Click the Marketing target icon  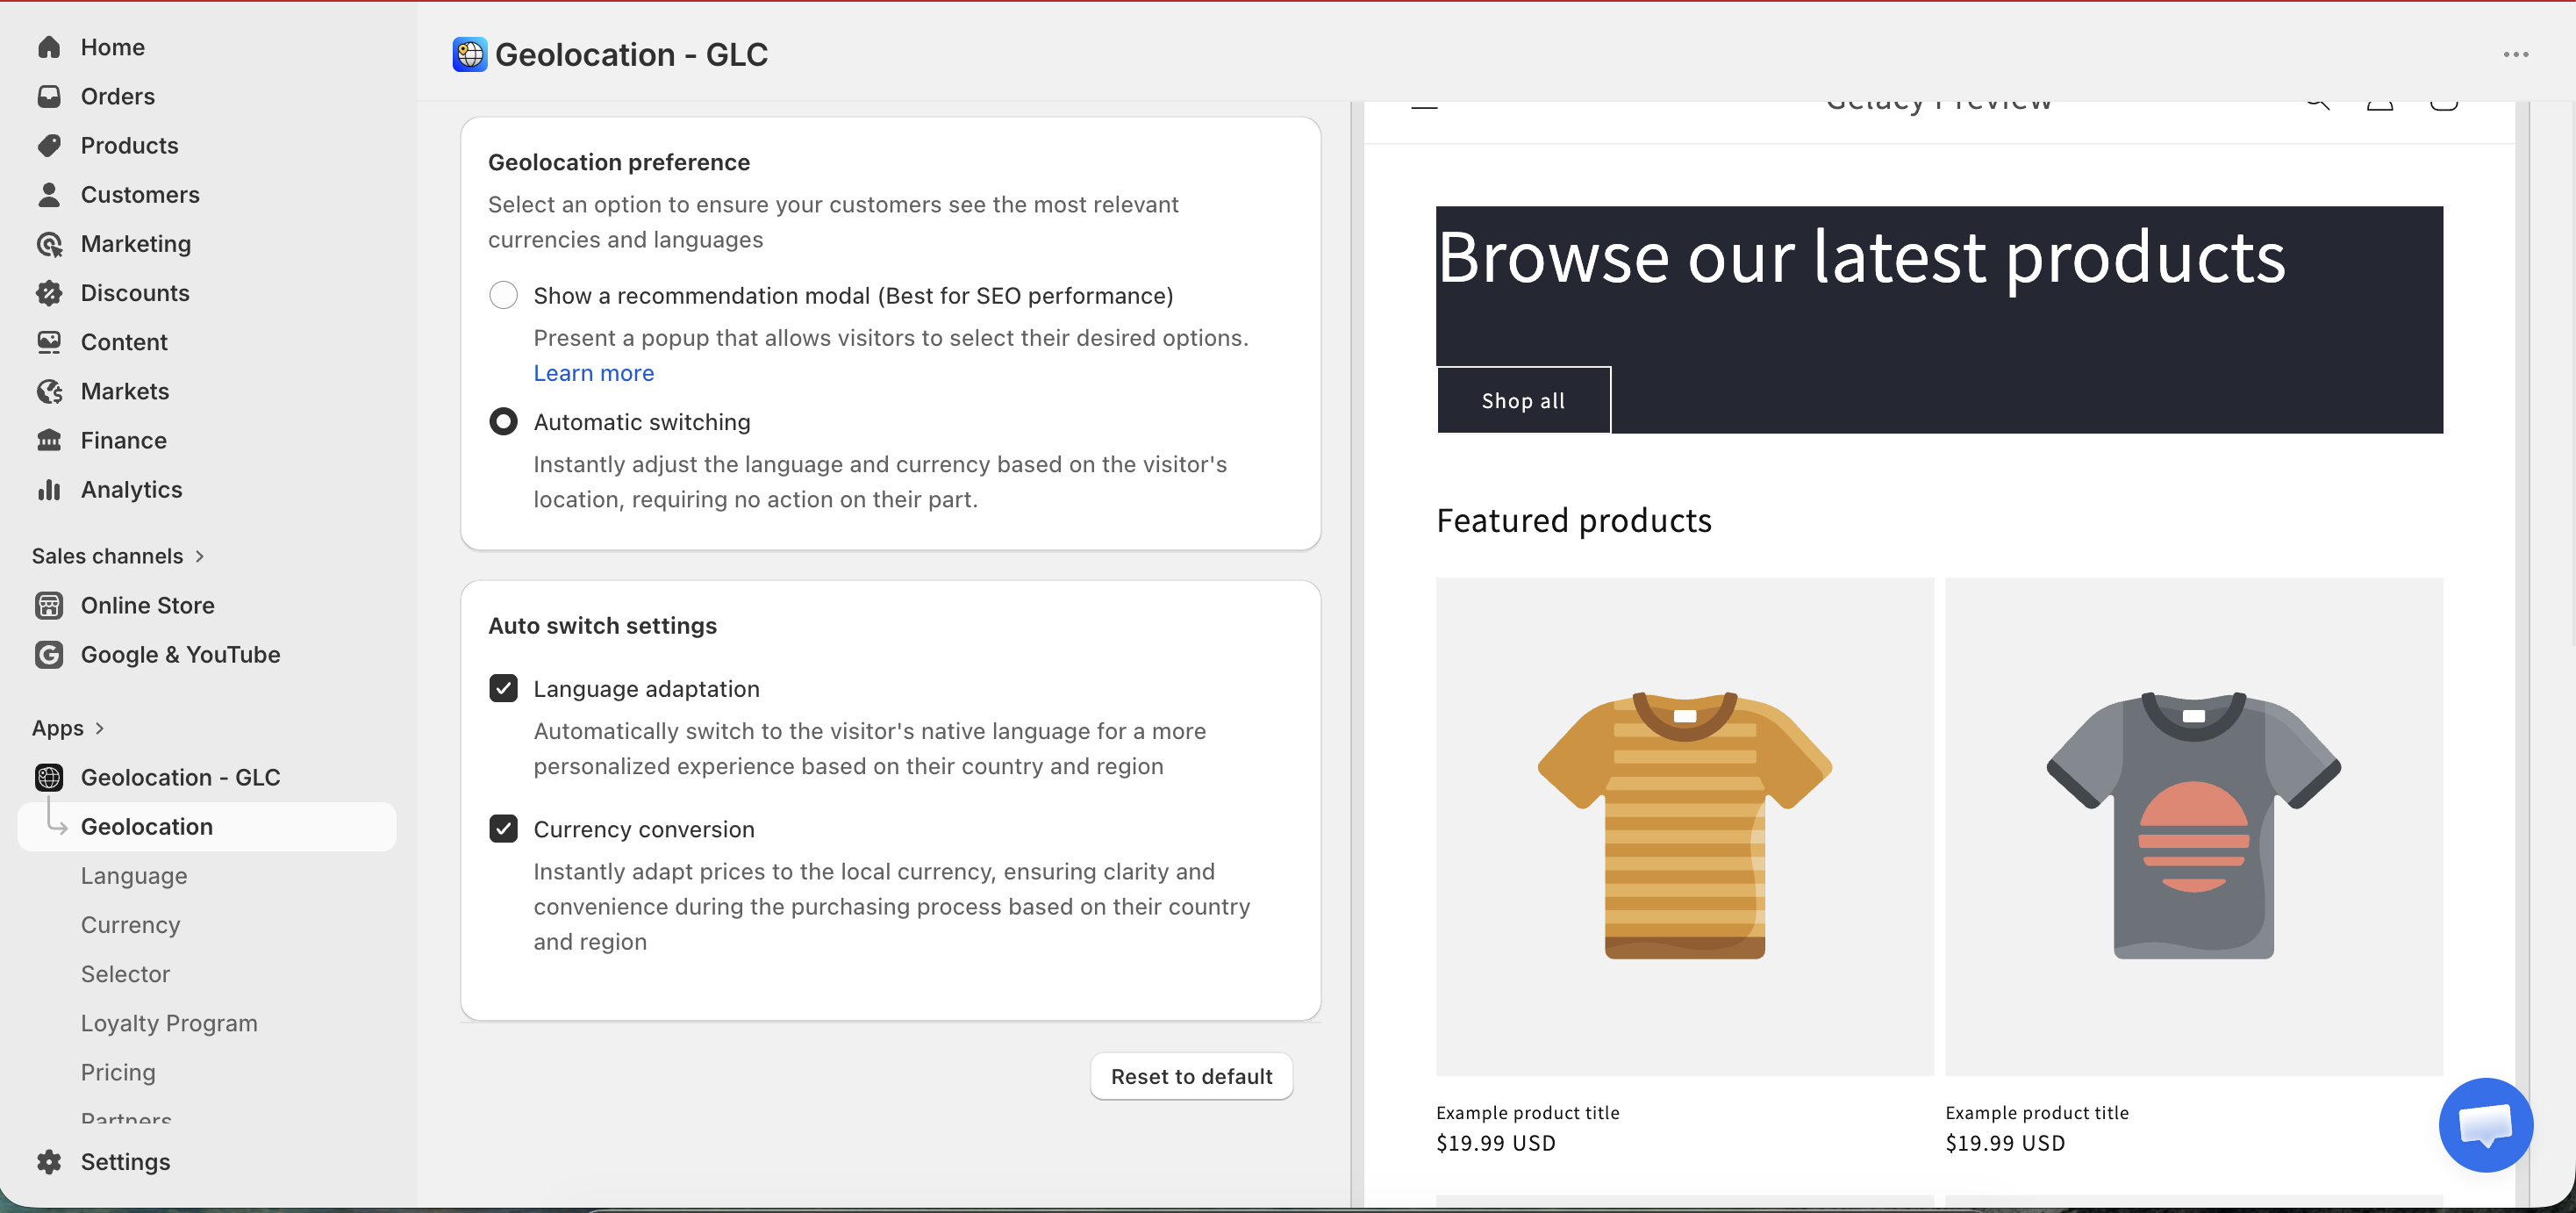click(x=49, y=243)
